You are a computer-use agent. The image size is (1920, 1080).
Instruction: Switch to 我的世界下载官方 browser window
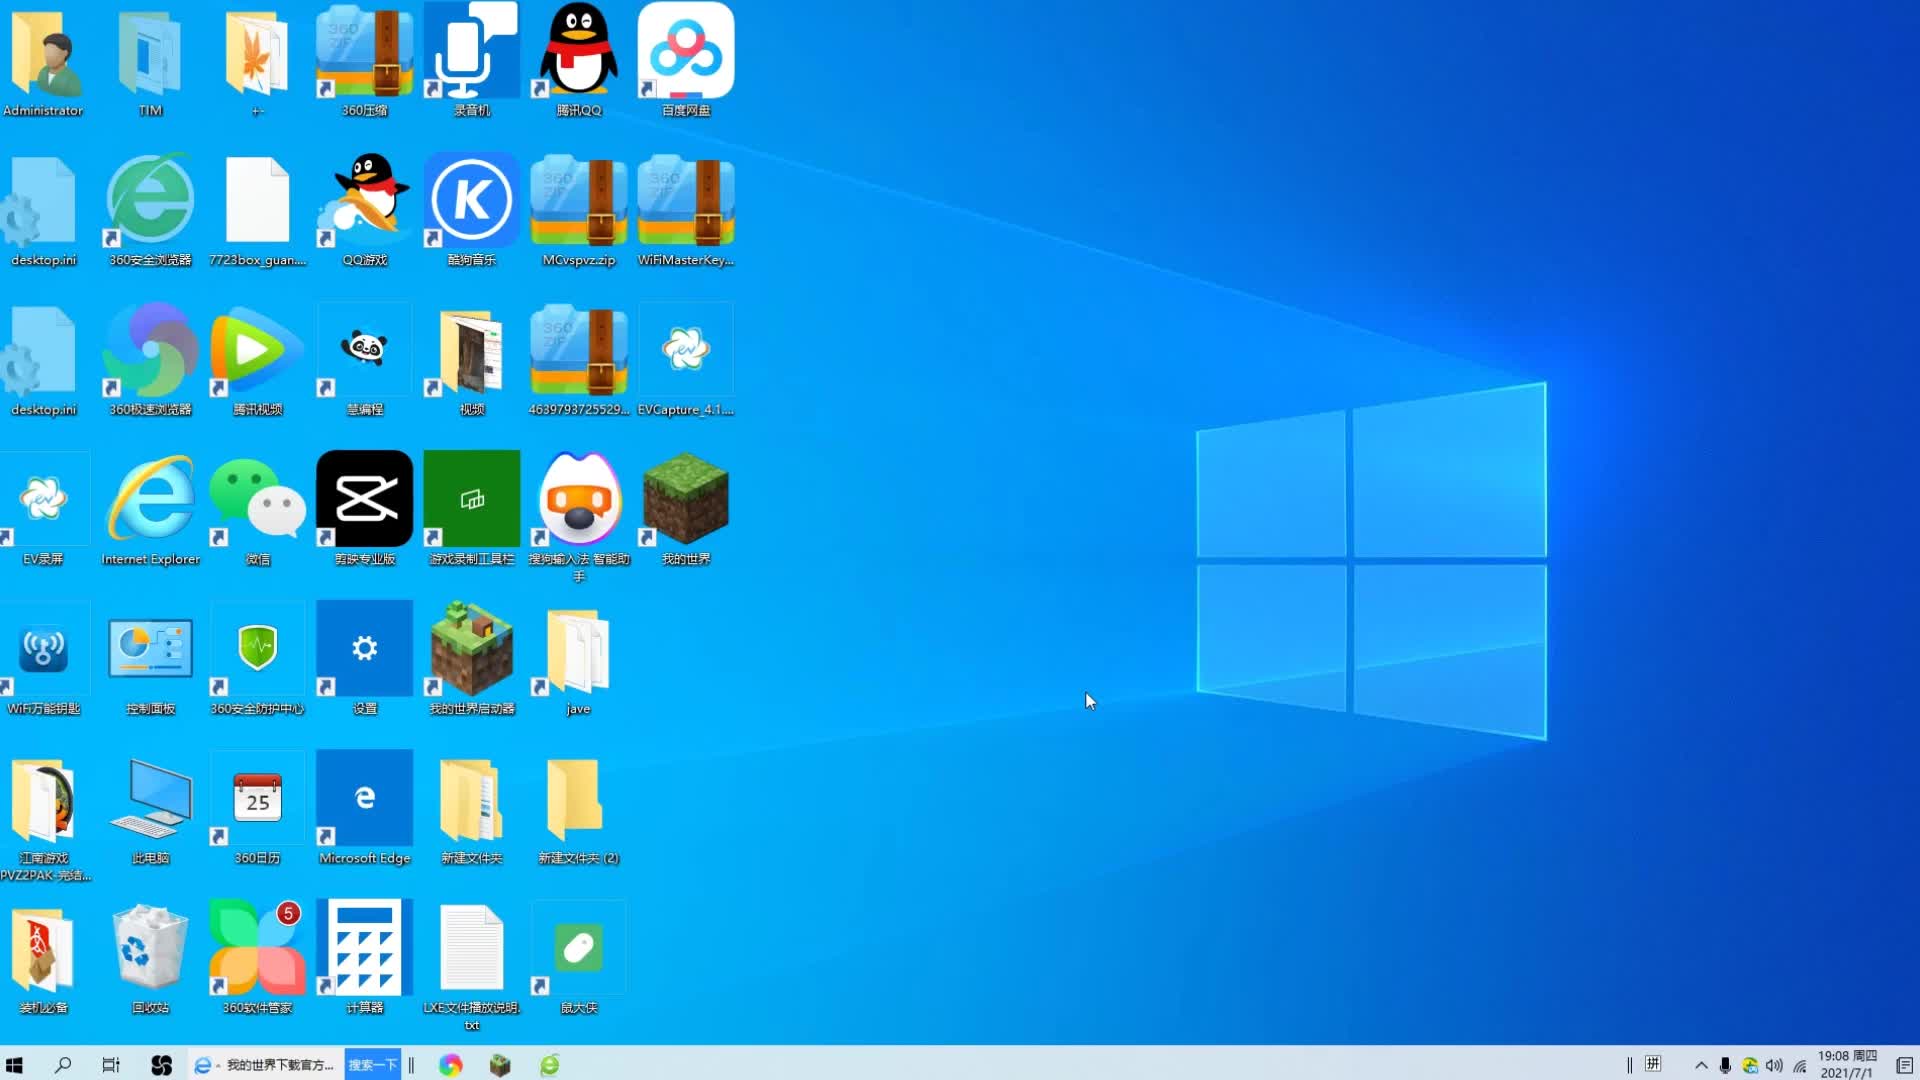pos(264,1065)
